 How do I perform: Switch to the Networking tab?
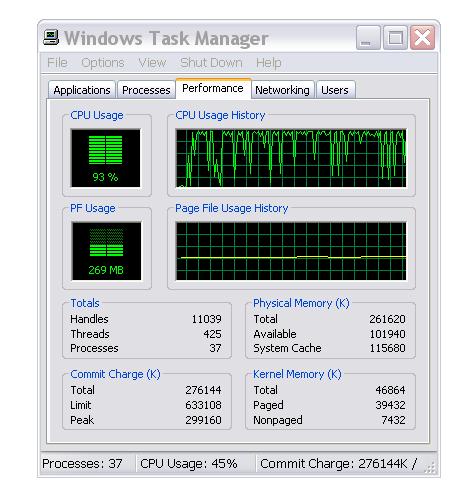[x=282, y=90]
